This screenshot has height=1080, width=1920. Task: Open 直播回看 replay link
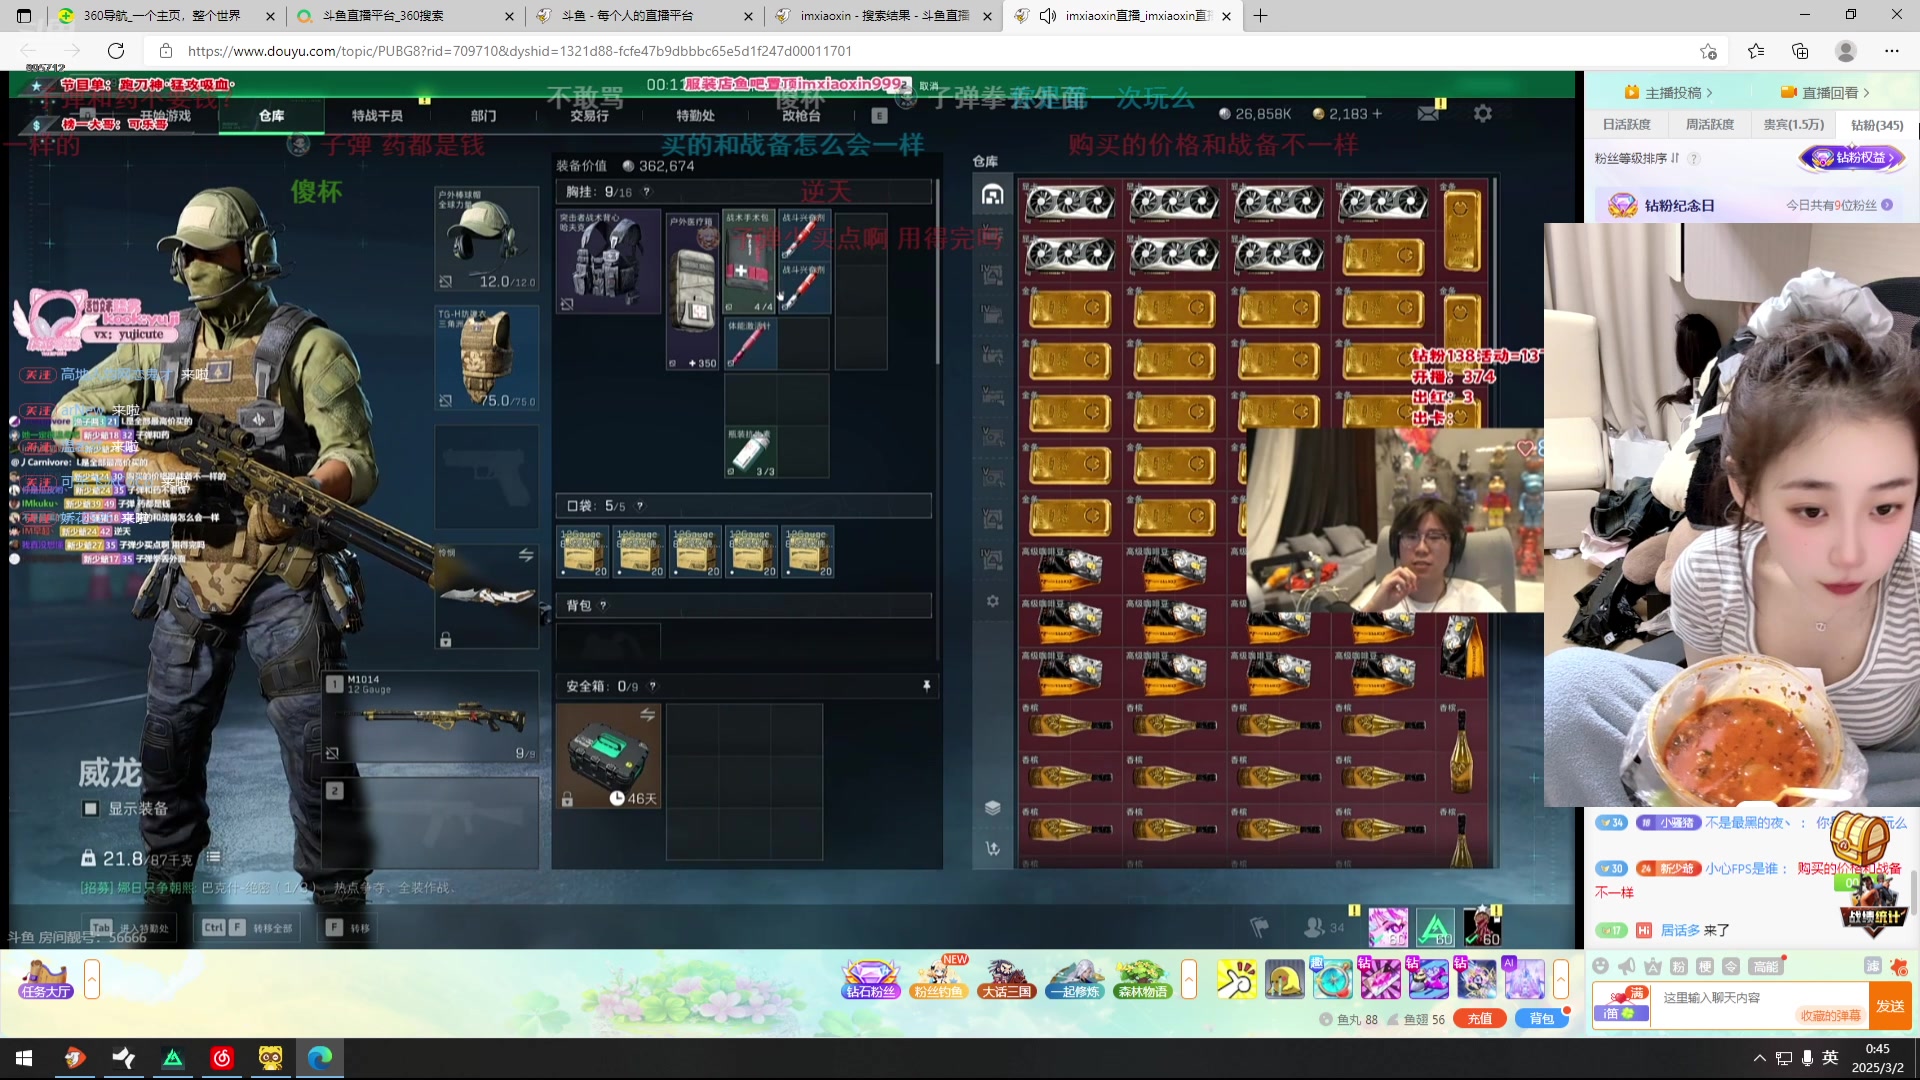click(1825, 92)
